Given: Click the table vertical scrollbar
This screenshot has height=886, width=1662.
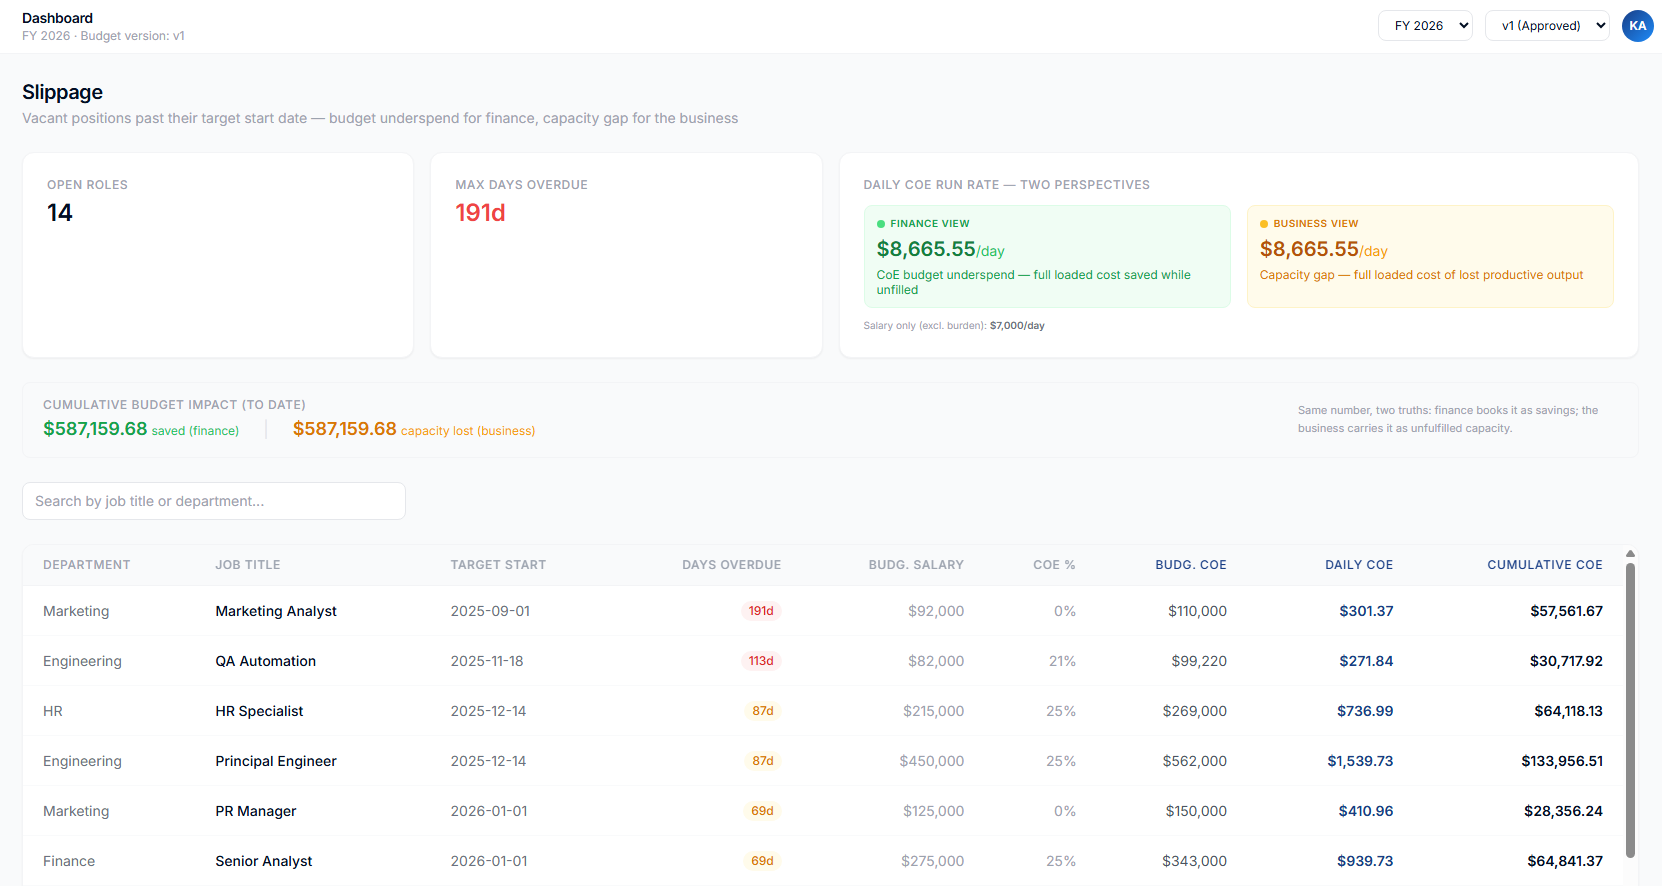Looking at the screenshot, I should coord(1630,710).
